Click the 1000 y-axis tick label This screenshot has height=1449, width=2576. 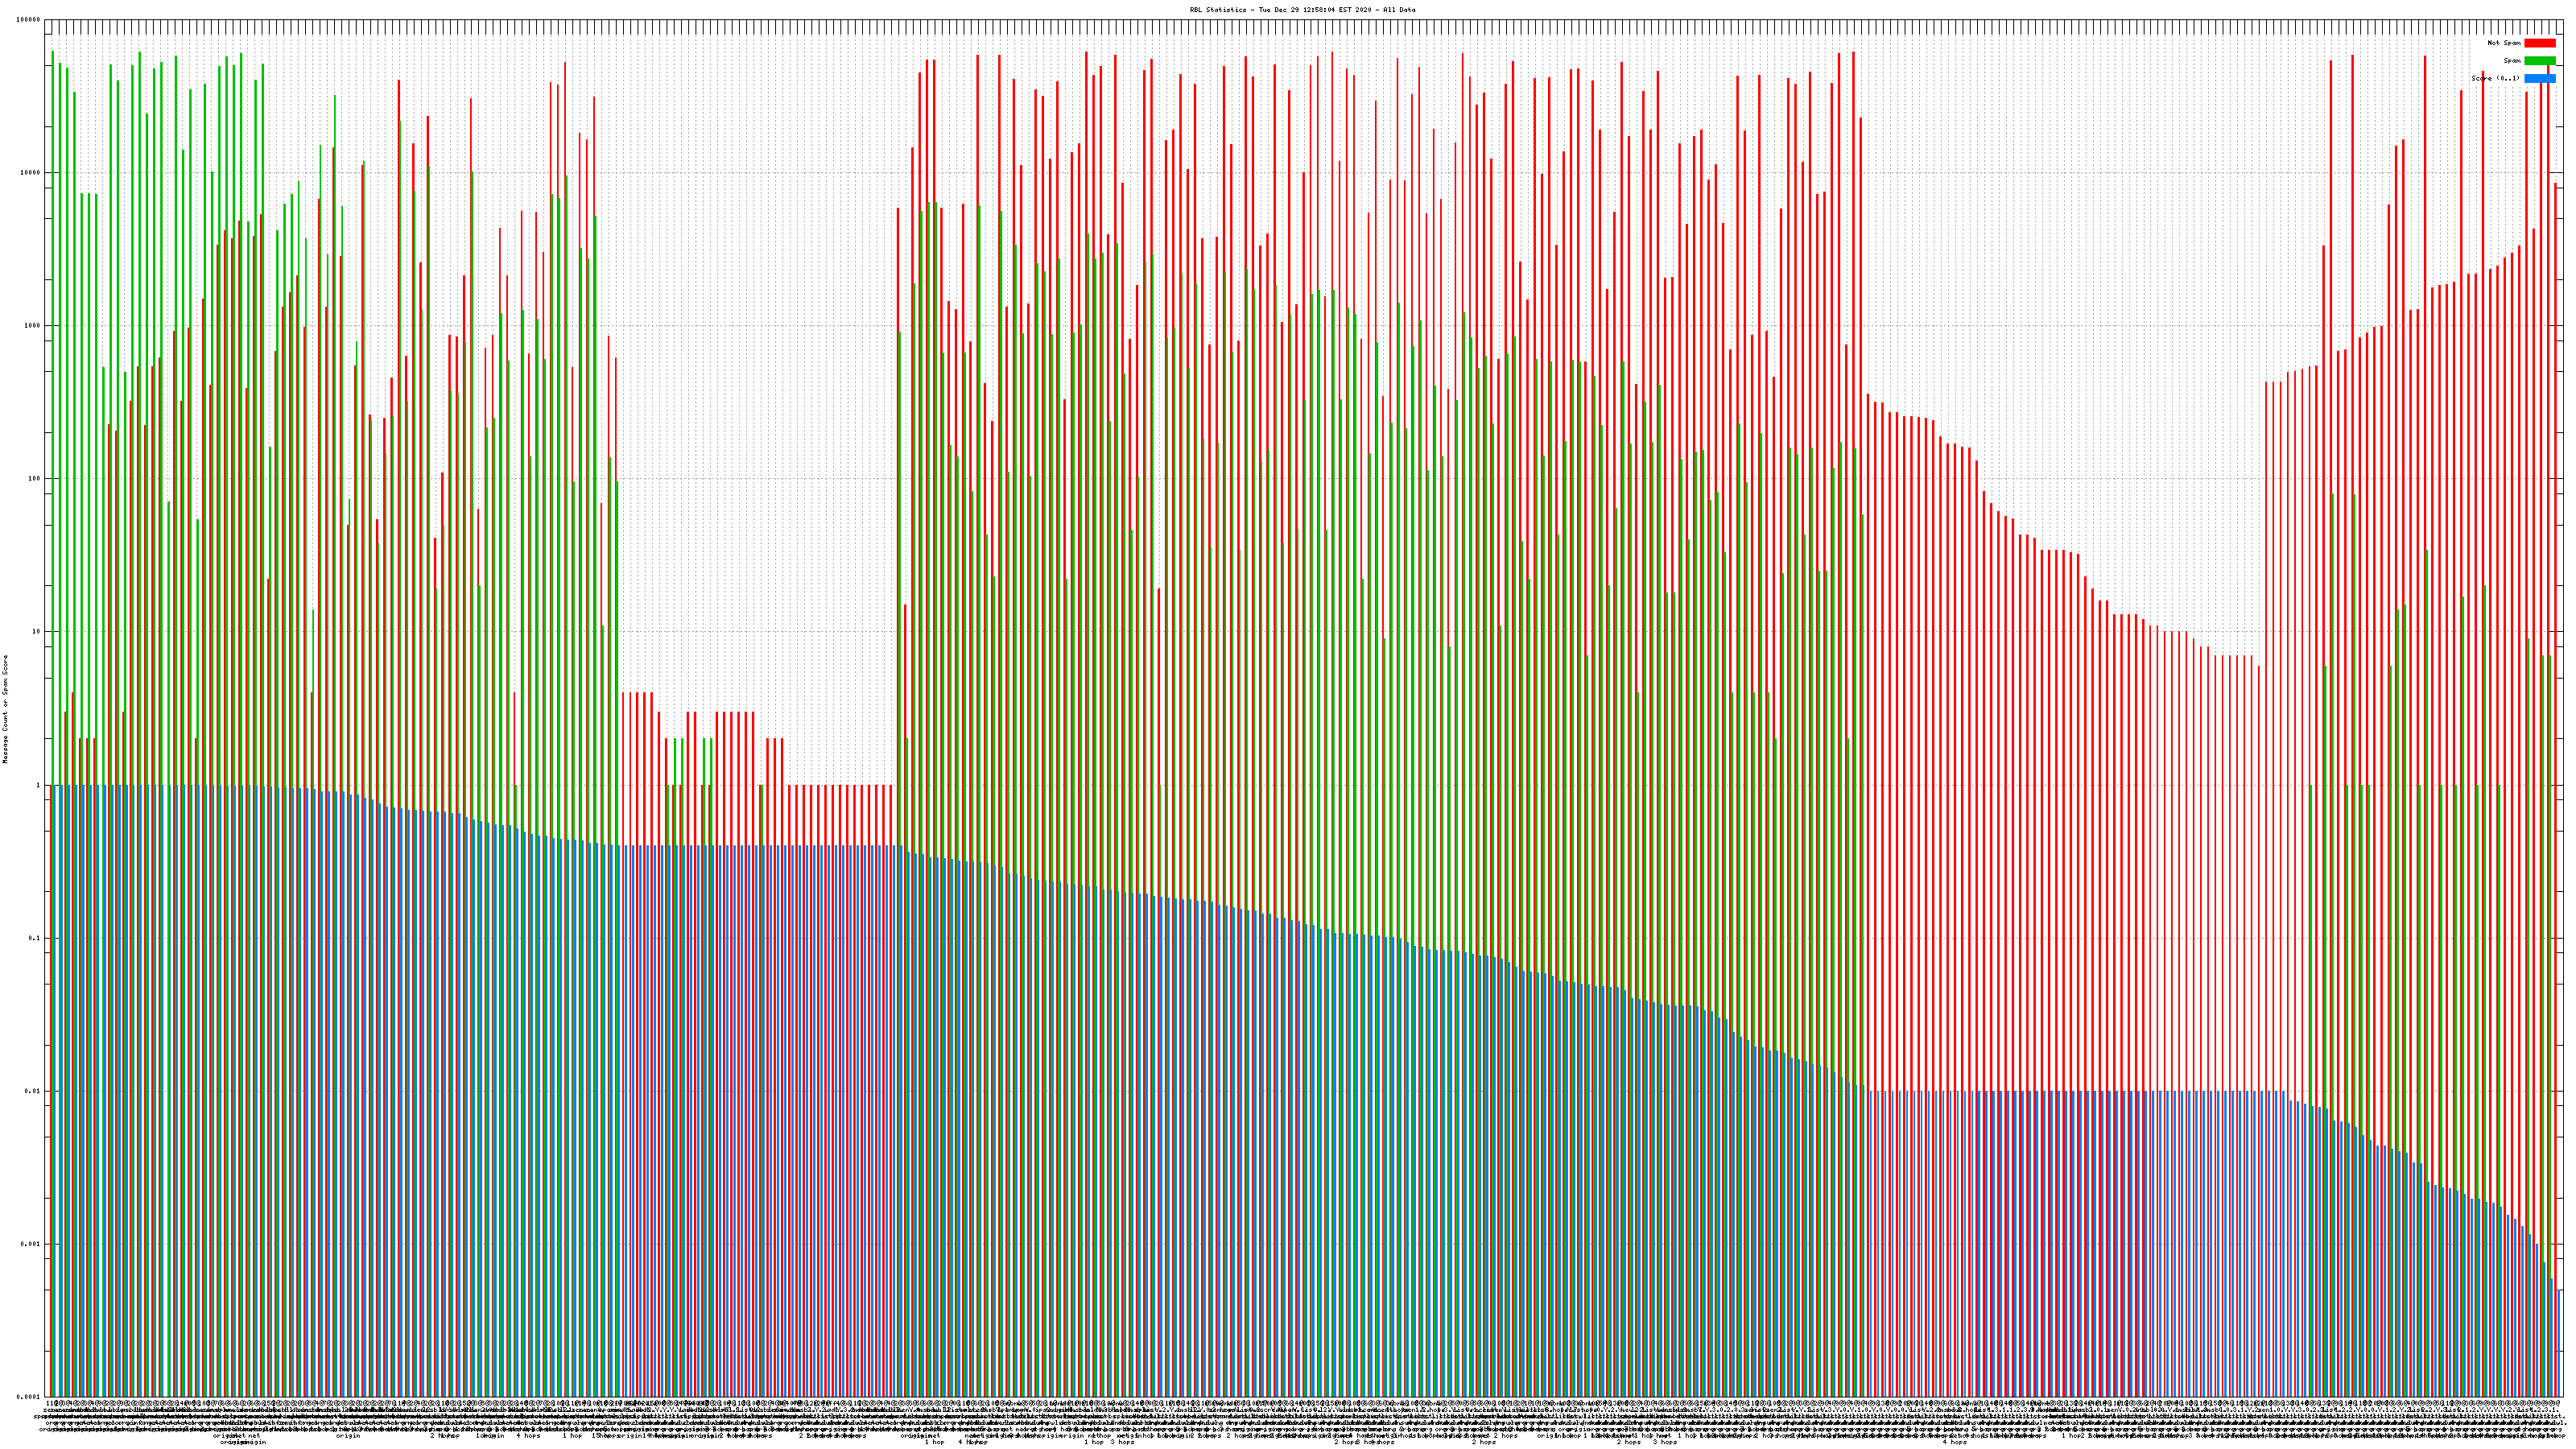(33, 326)
